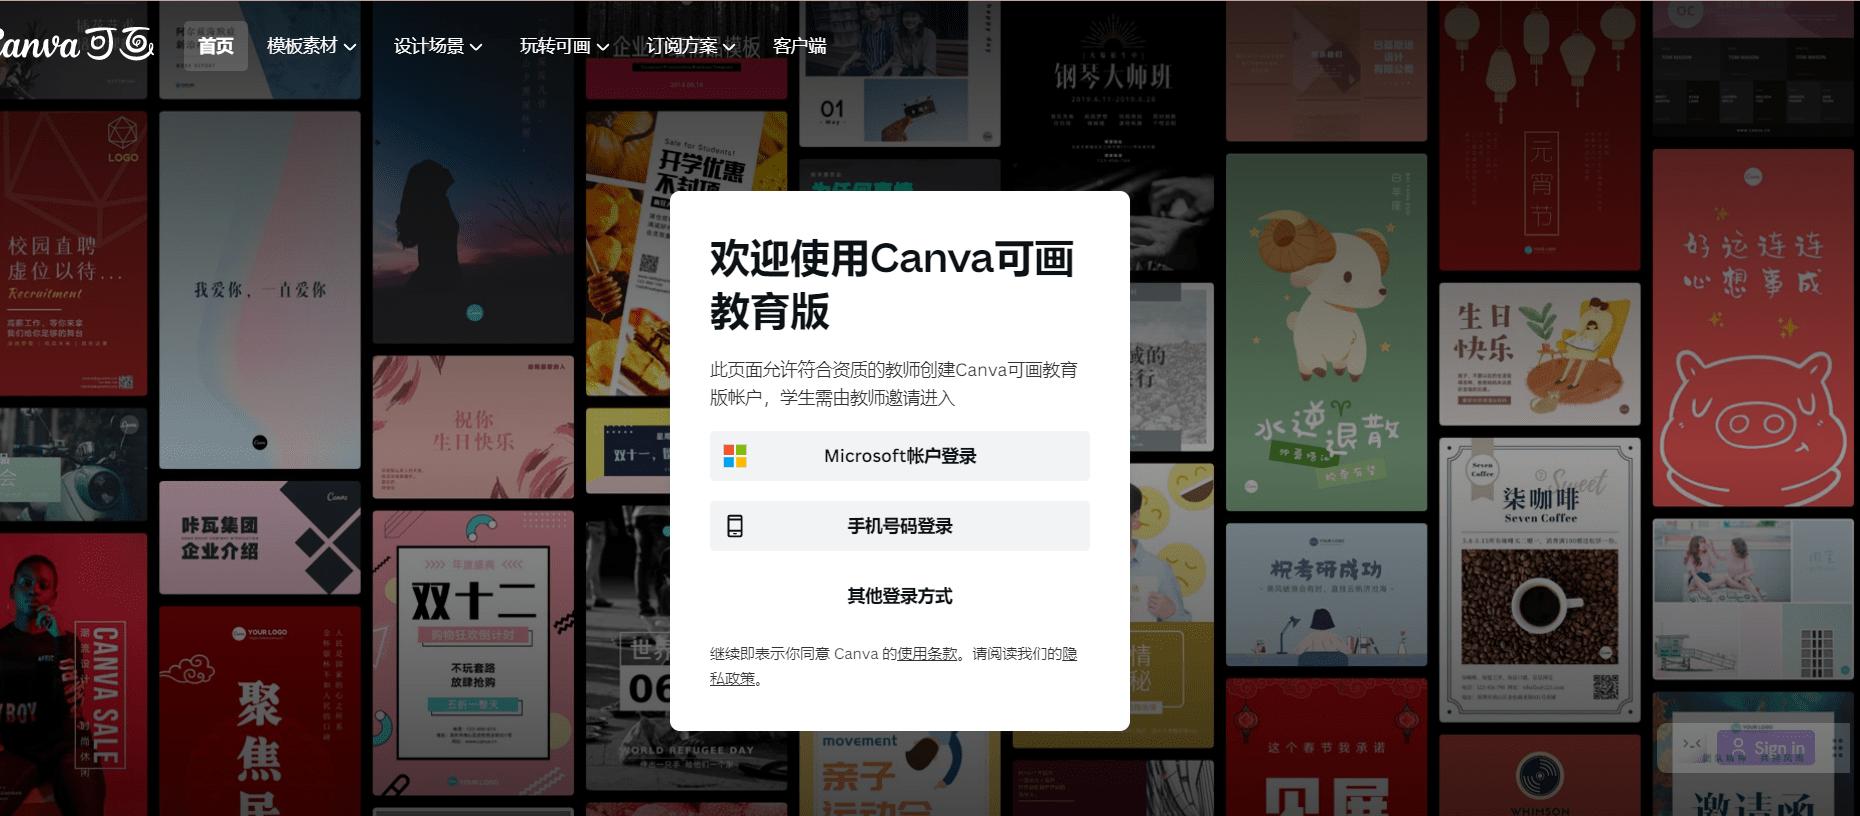
Task: Open the 模板素材 menu
Action: [x=311, y=46]
